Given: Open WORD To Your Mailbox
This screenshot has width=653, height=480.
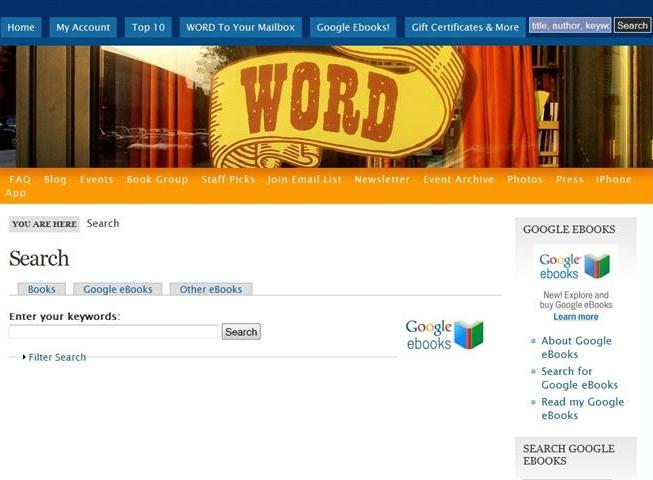Looking at the screenshot, I should pyautogui.click(x=240, y=27).
